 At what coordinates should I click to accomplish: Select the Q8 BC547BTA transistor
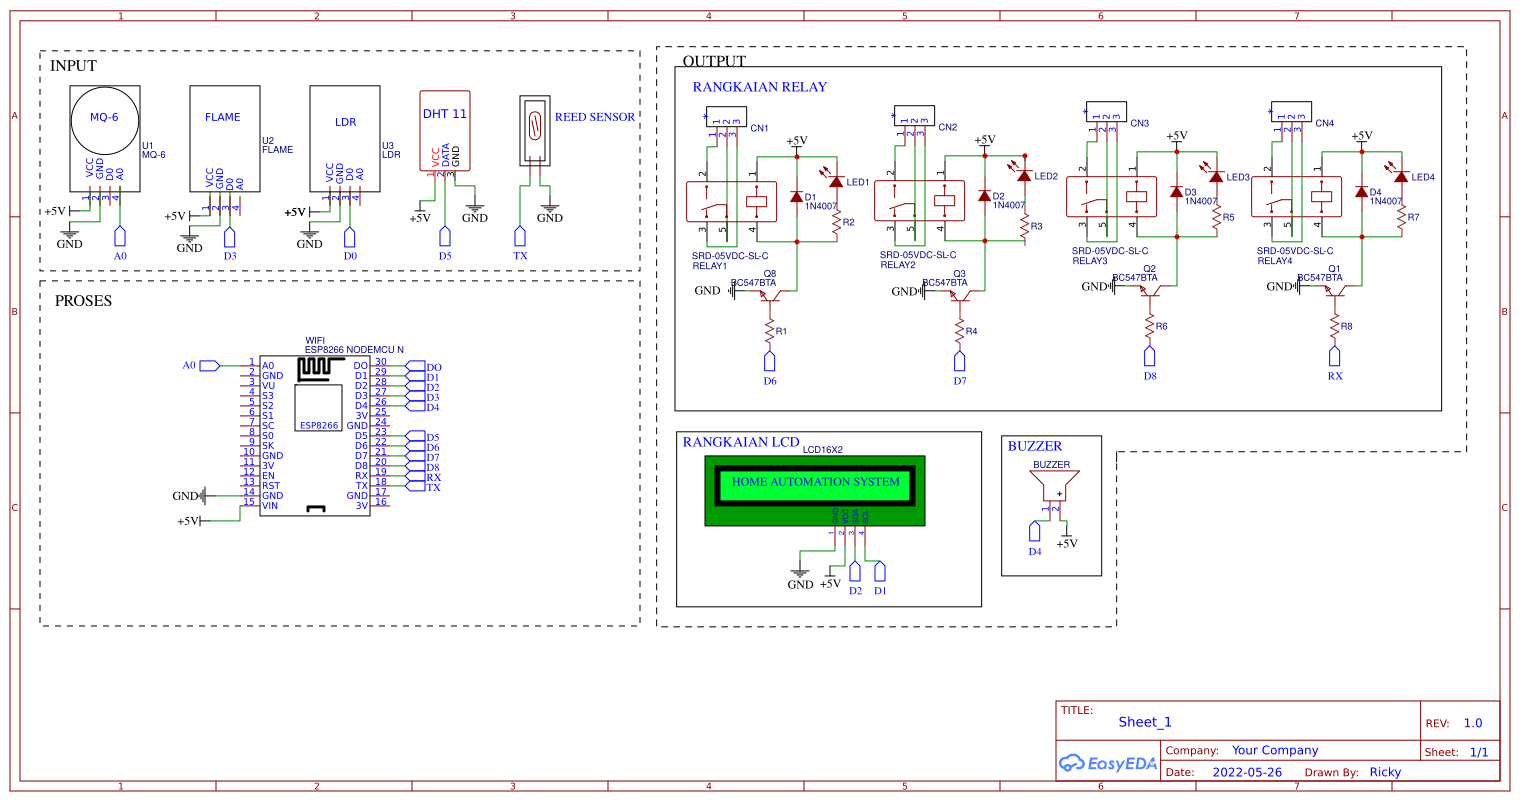pos(771,290)
